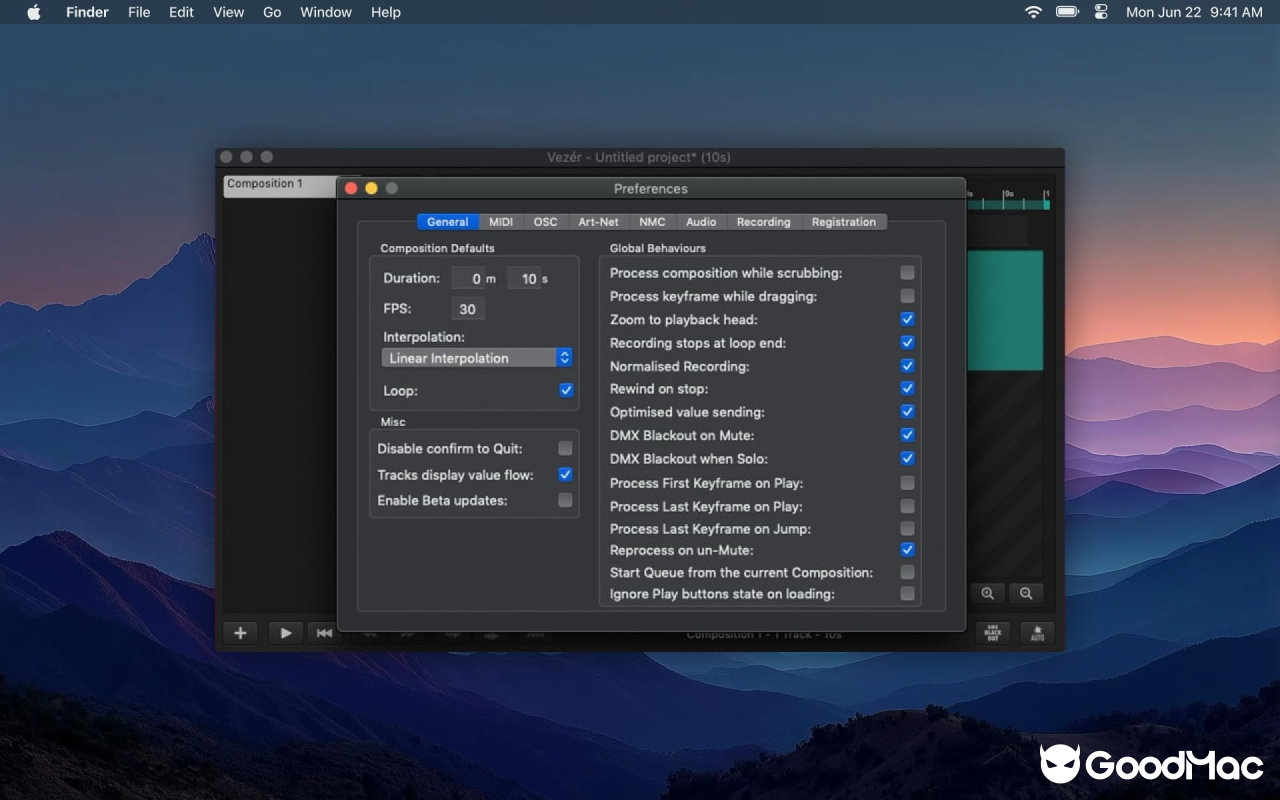Open the Wi-Fi status menu
Viewport: 1280px width, 800px height.
click(1033, 12)
